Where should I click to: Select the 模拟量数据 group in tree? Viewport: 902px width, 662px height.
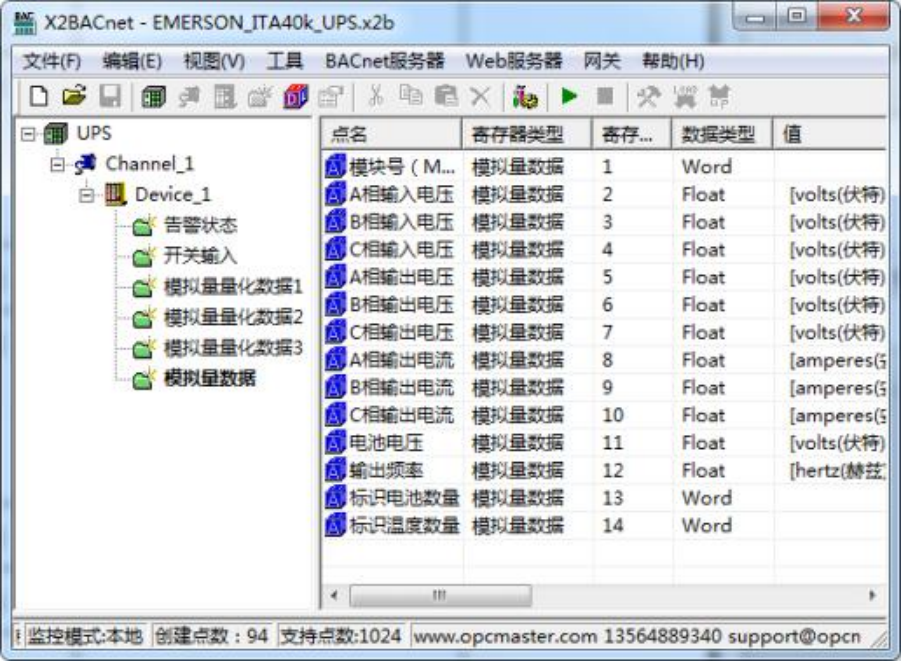[x=210, y=378]
